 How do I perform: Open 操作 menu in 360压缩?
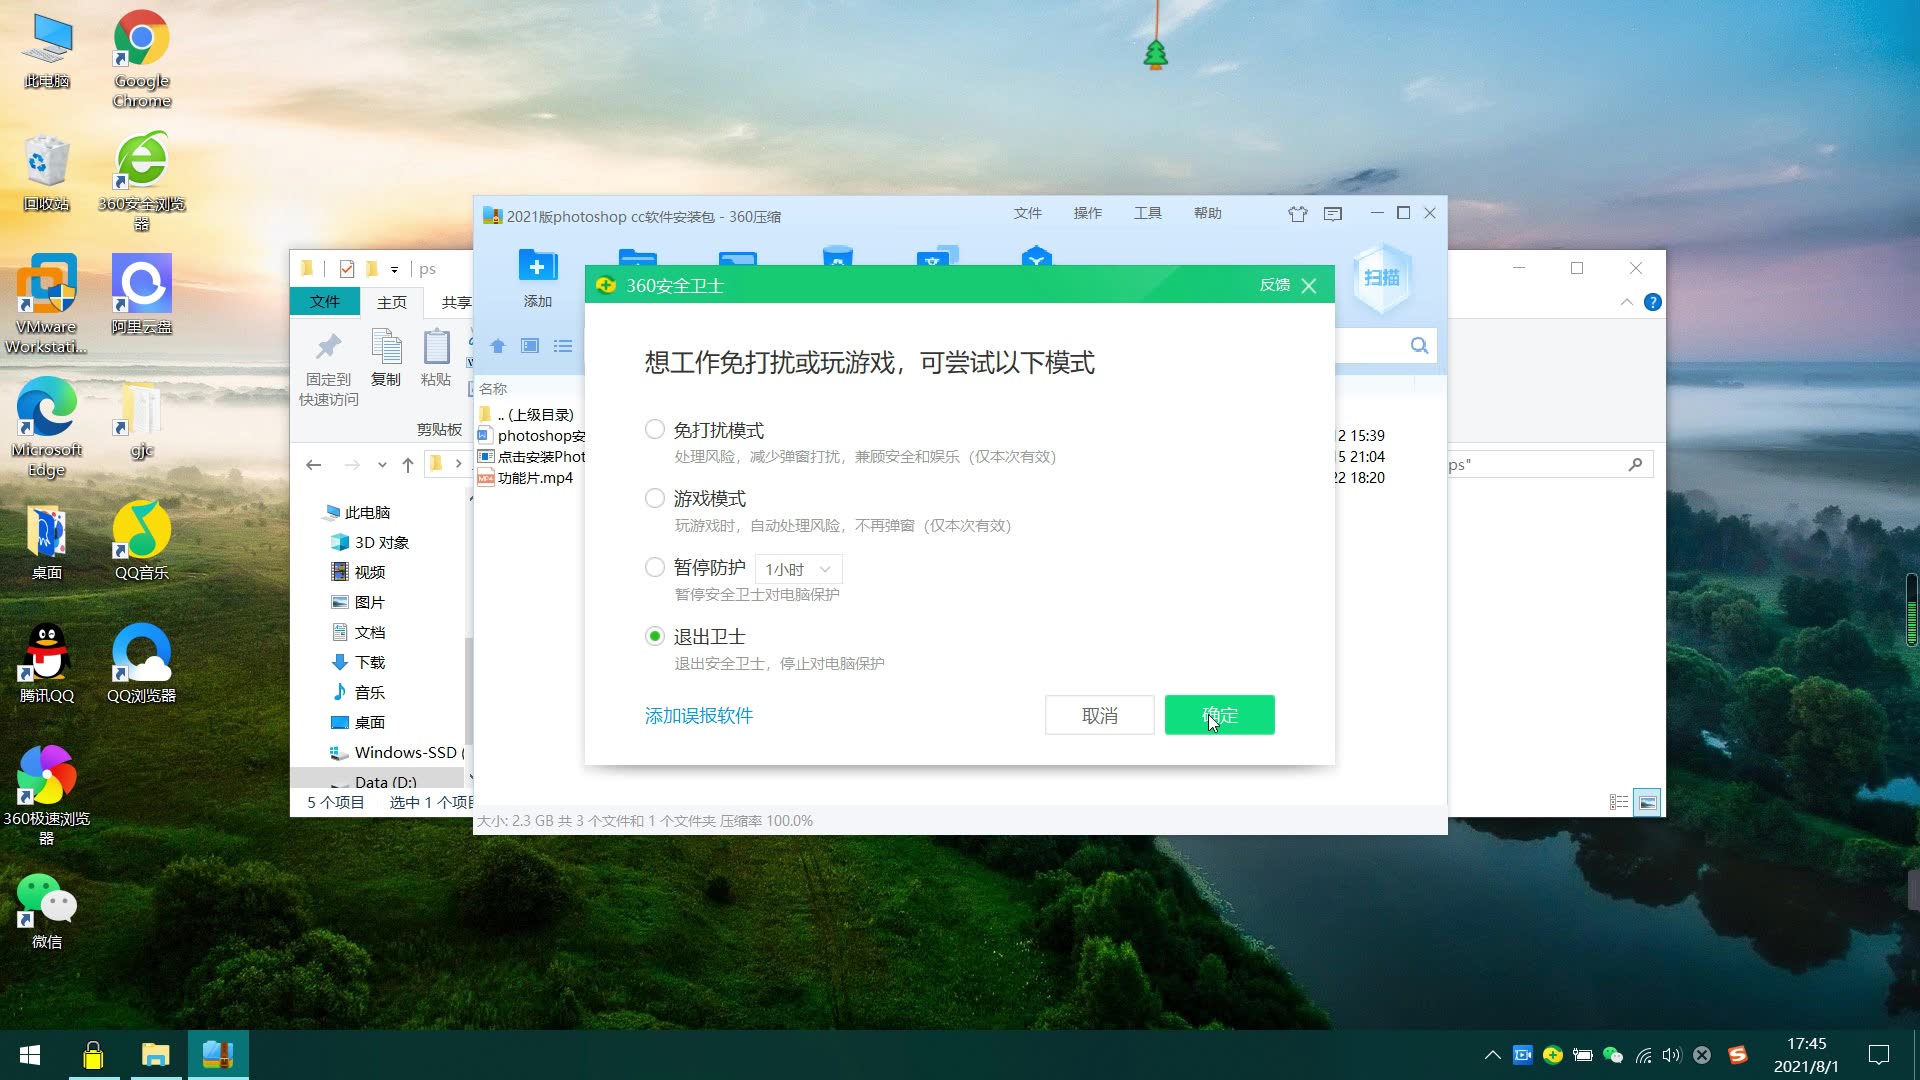[x=1087, y=213]
